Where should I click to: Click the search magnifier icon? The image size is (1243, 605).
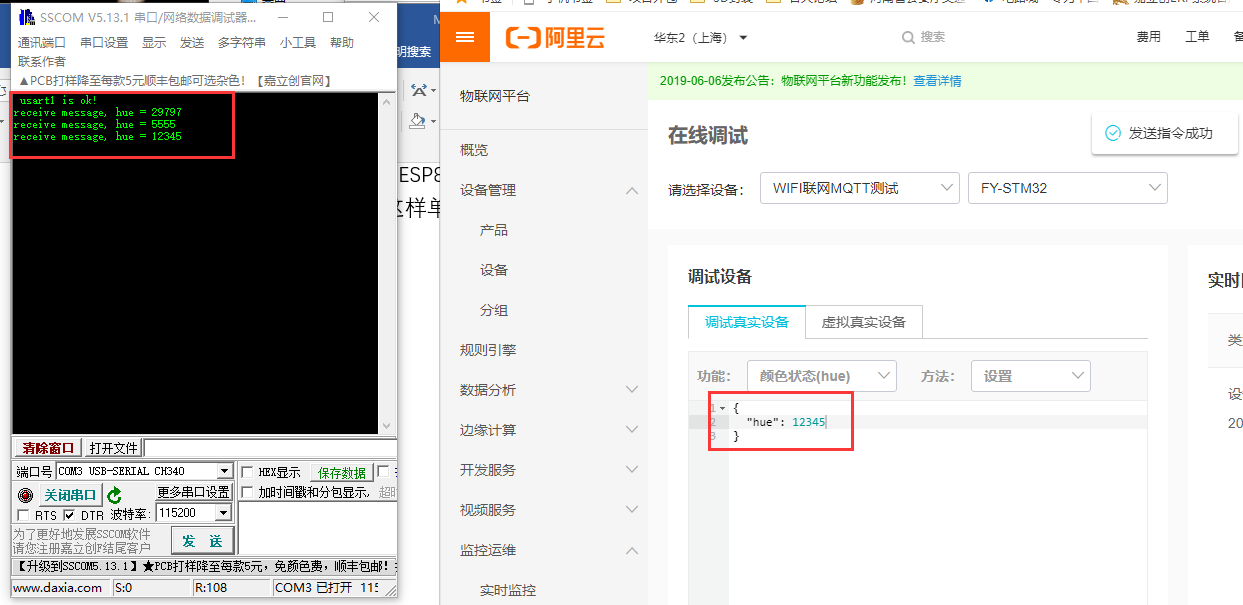(x=908, y=38)
